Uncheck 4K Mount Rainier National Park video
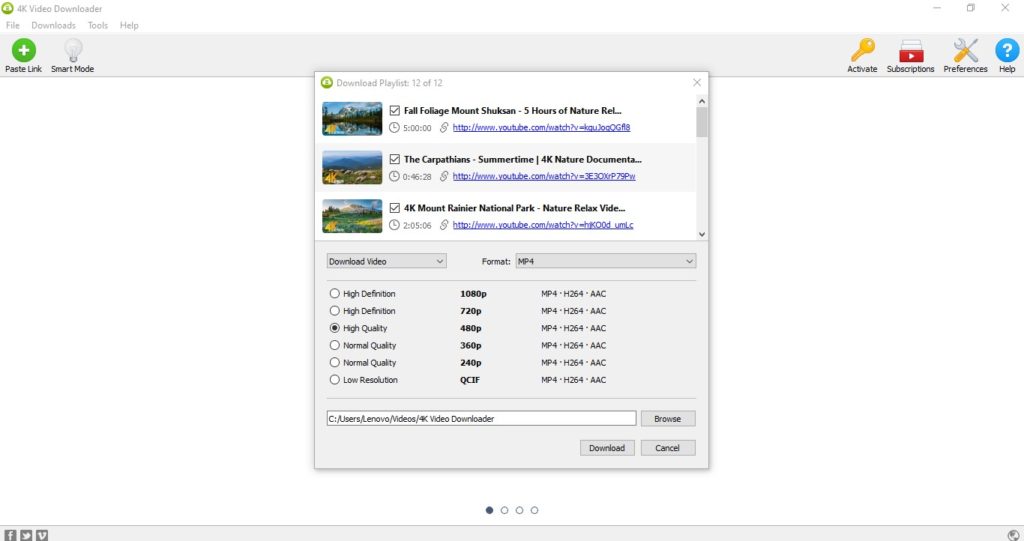Viewport: 1024px width, 541px height. pyautogui.click(x=394, y=208)
